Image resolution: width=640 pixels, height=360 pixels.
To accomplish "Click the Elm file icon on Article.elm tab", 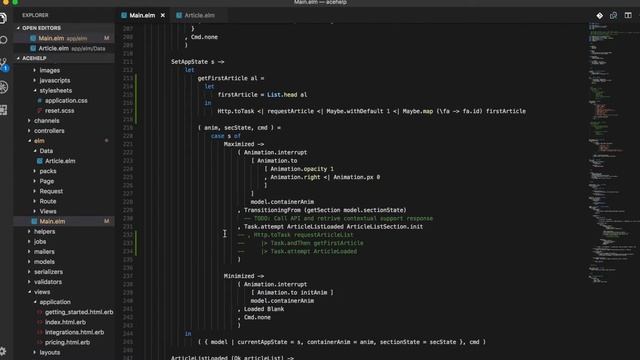I will pos(179,16).
